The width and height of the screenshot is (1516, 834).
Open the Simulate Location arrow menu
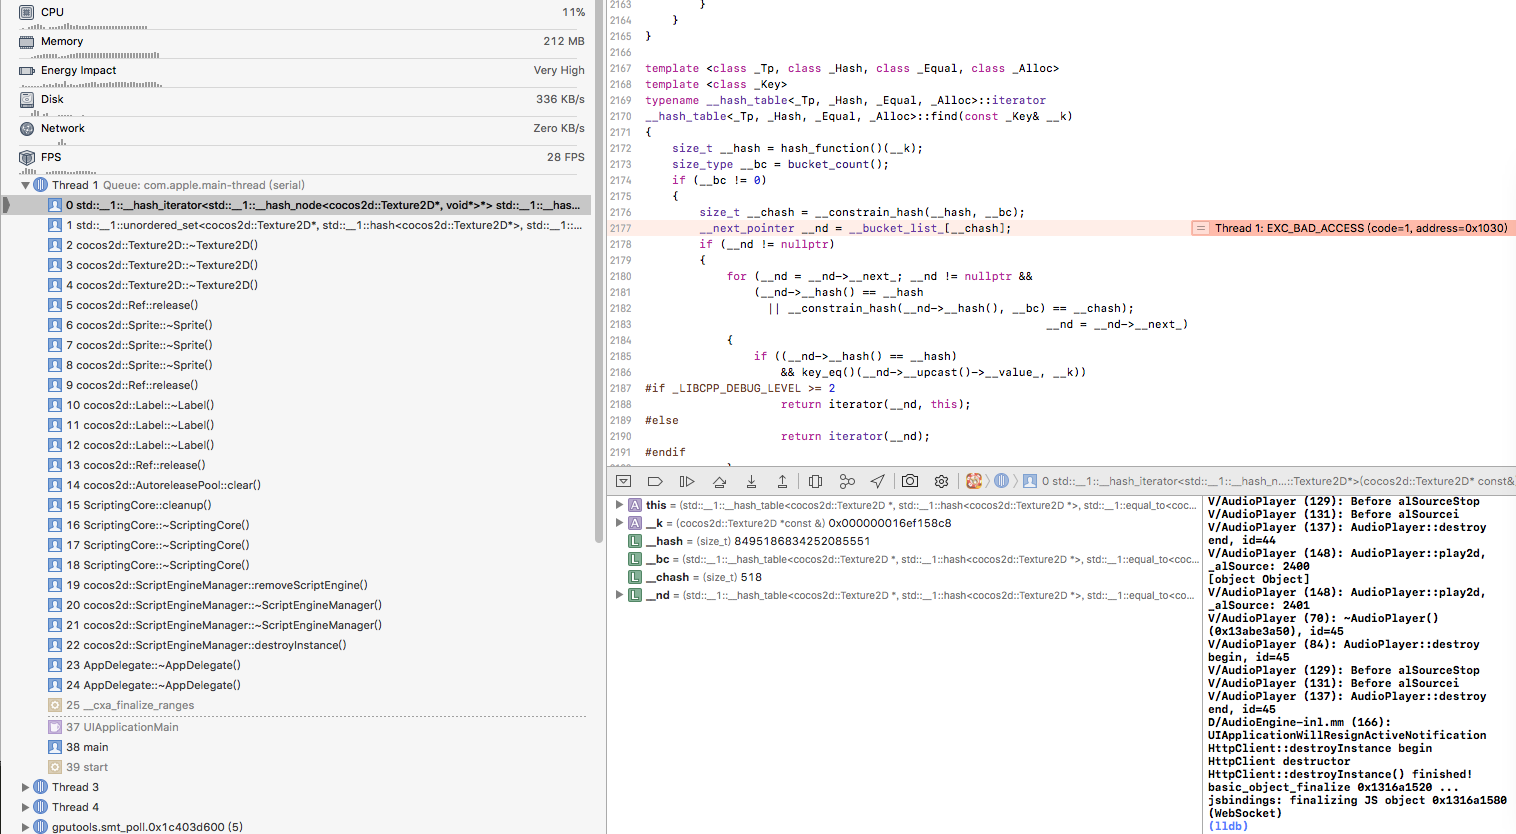[x=877, y=481]
